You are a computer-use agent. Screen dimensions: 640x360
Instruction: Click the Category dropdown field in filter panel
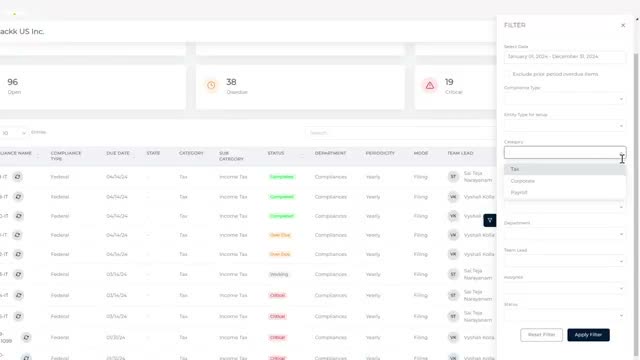tap(565, 153)
